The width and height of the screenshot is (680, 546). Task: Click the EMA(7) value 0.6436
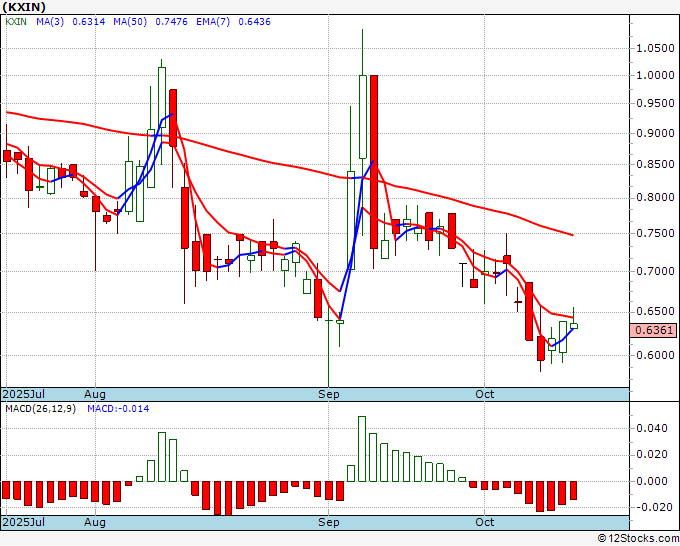pyautogui.click(x=254, y=22)
